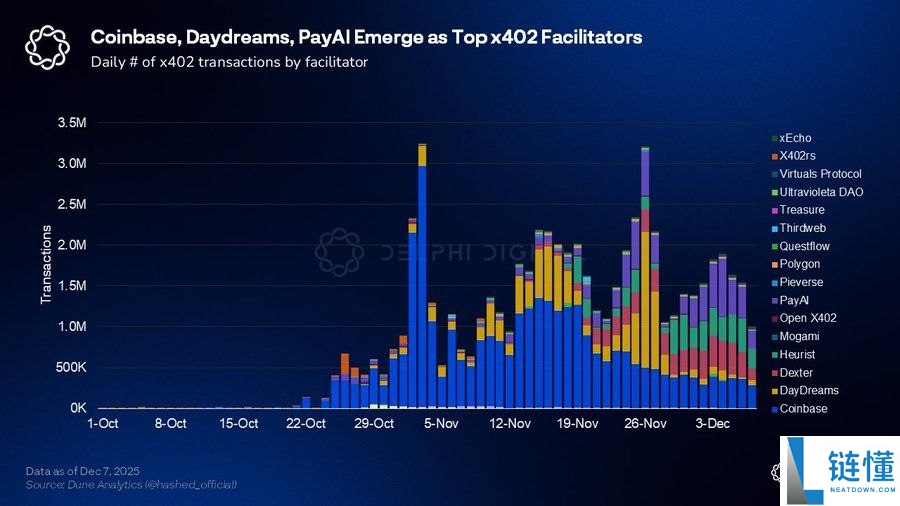This screenshot has height=506, width=900.
Task: Select Virtuals Protocol in the legend
Action: 820,174
